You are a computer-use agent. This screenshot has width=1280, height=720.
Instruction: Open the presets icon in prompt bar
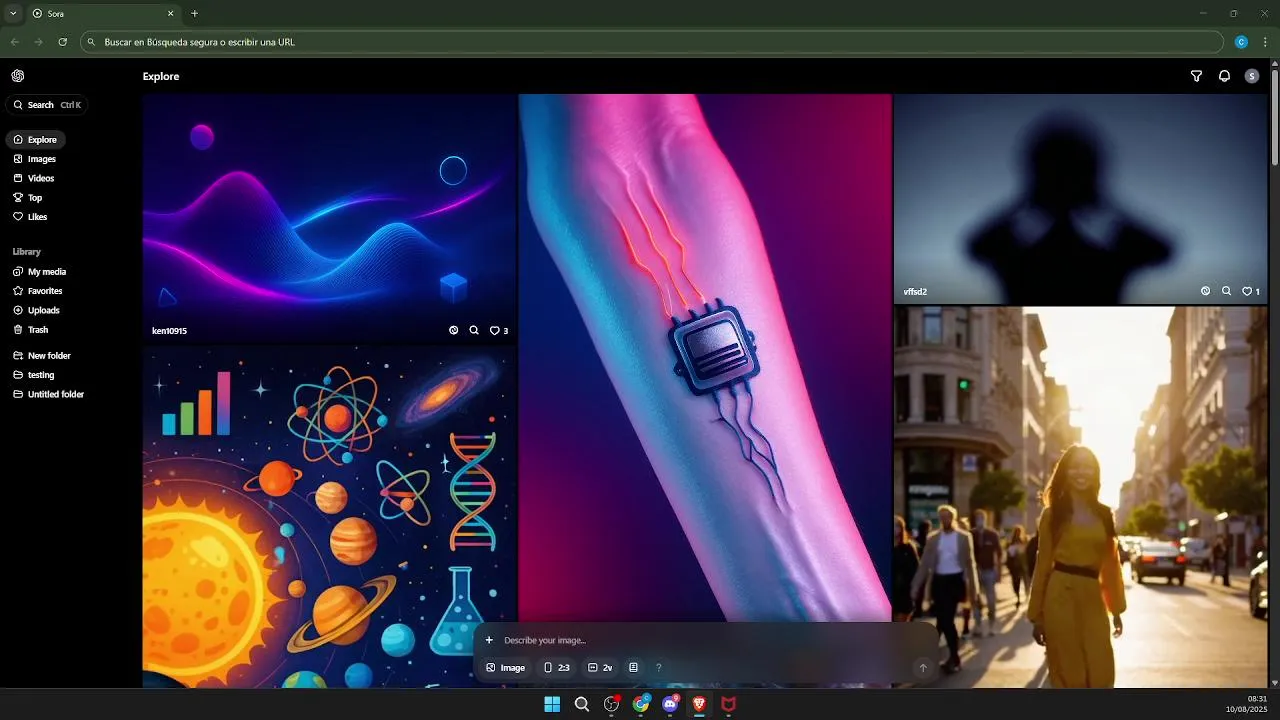tap(633, 668)
